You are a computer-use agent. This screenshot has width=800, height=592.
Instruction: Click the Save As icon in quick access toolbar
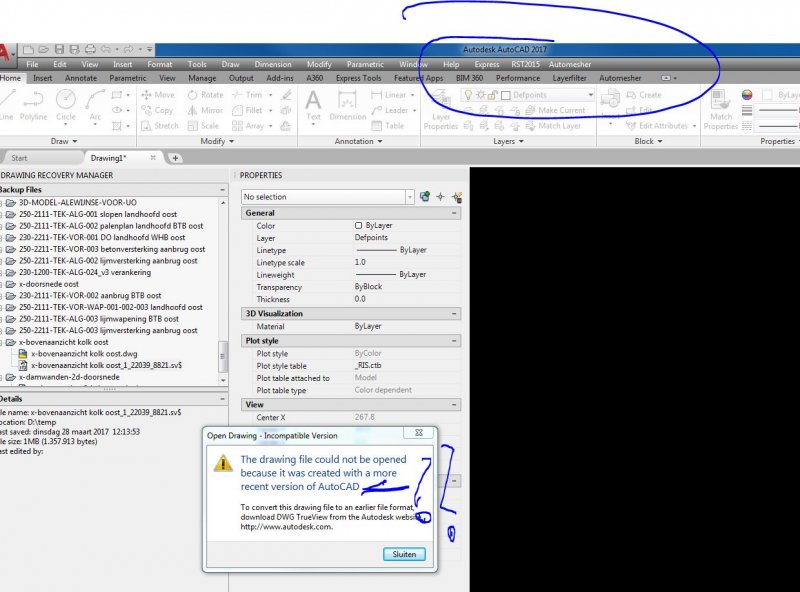point(74,50)
